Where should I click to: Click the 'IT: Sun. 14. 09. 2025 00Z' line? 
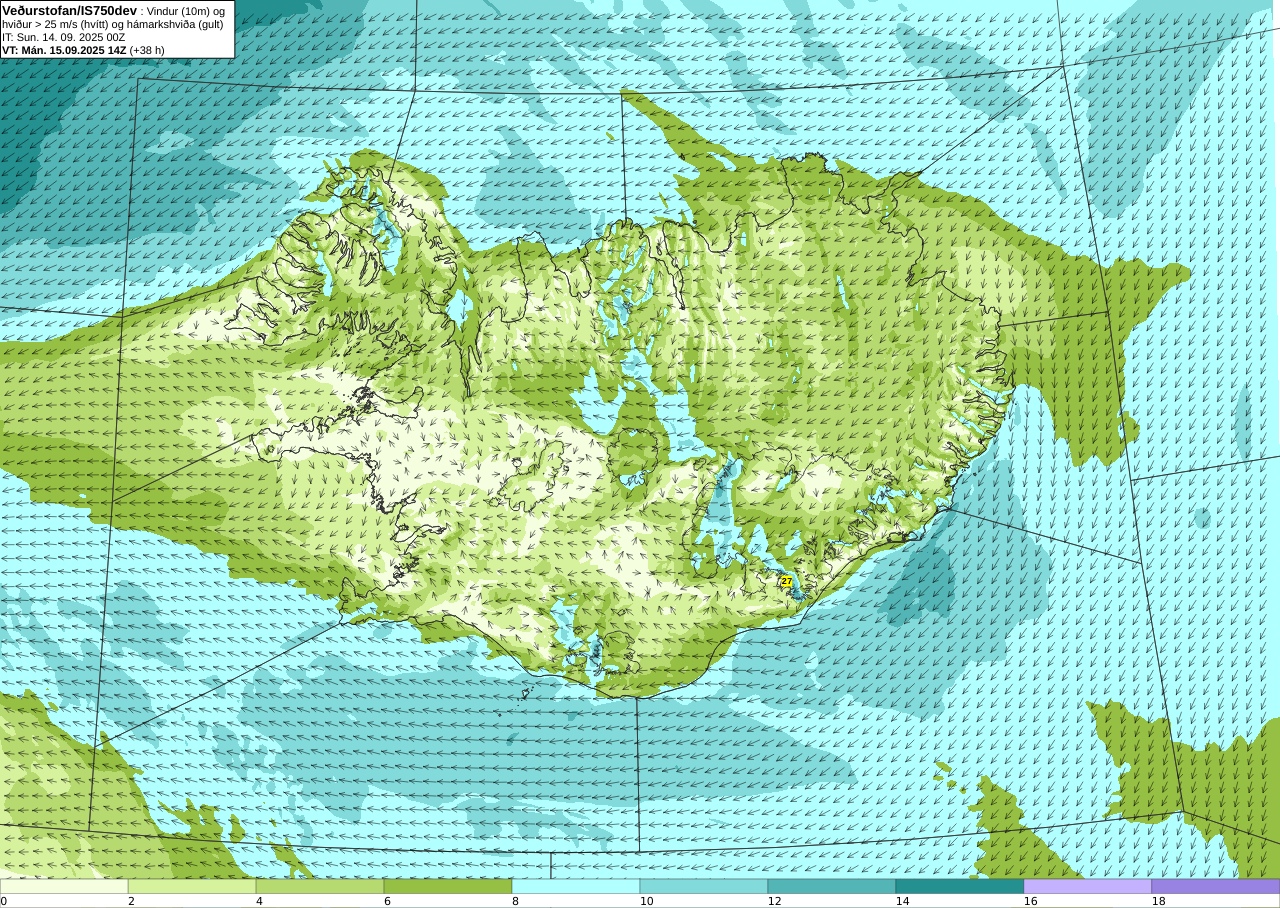click(63, 37)
